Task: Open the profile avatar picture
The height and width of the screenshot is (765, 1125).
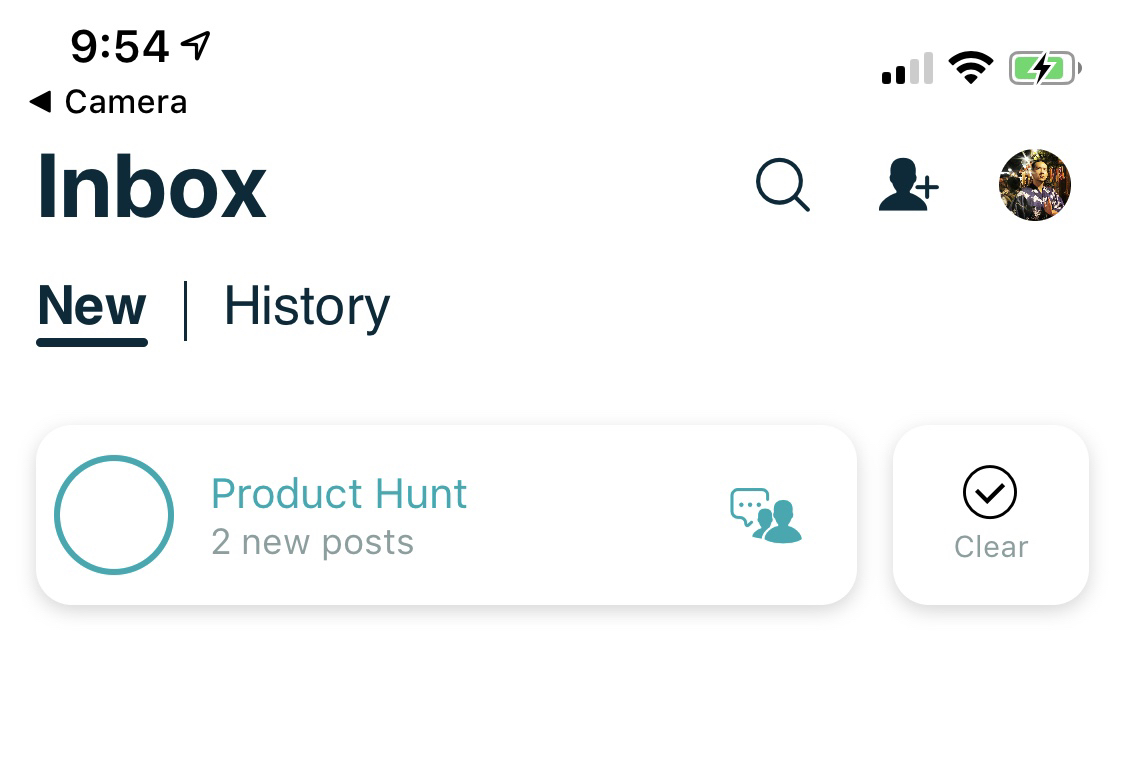Action: pyautogui.click(x=1035, y=186)
